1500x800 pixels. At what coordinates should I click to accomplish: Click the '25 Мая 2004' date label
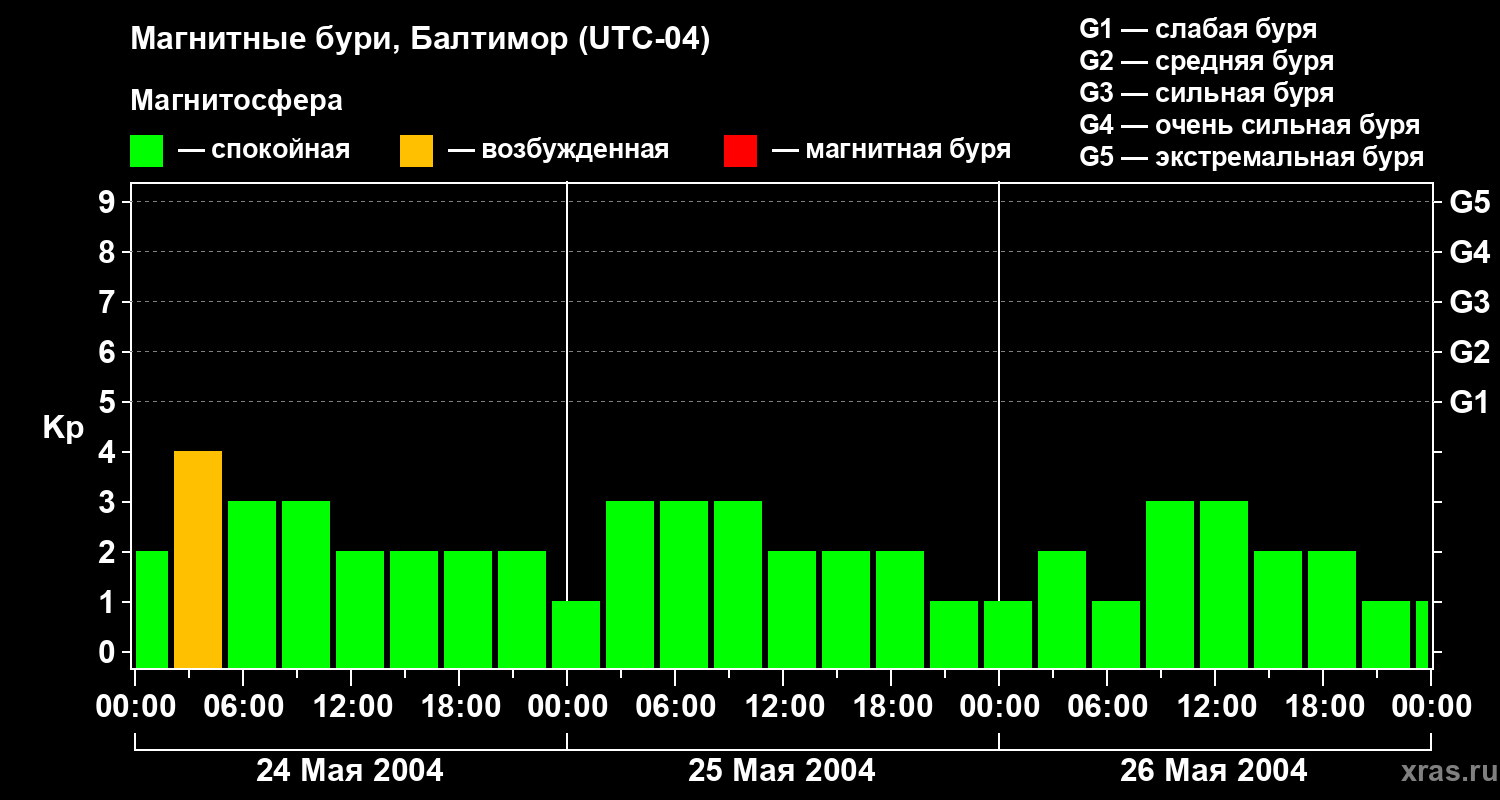point(782,770)
